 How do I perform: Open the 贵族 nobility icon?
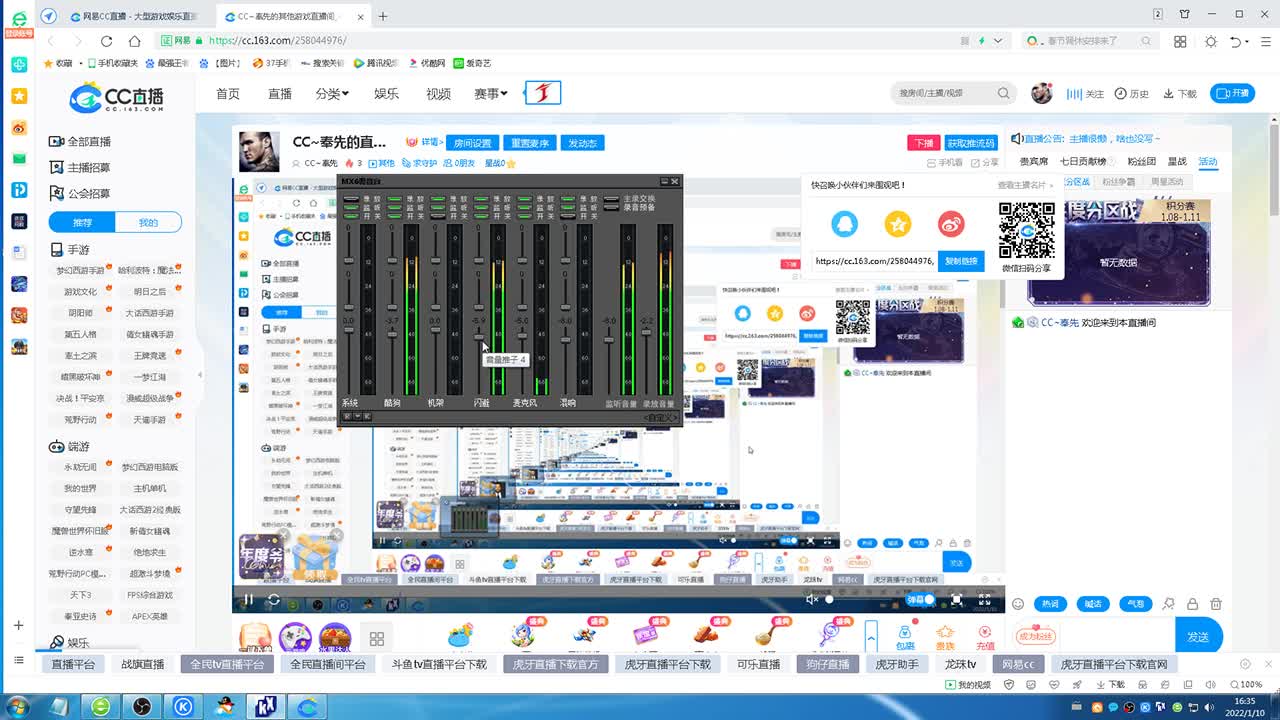(945, 636)
